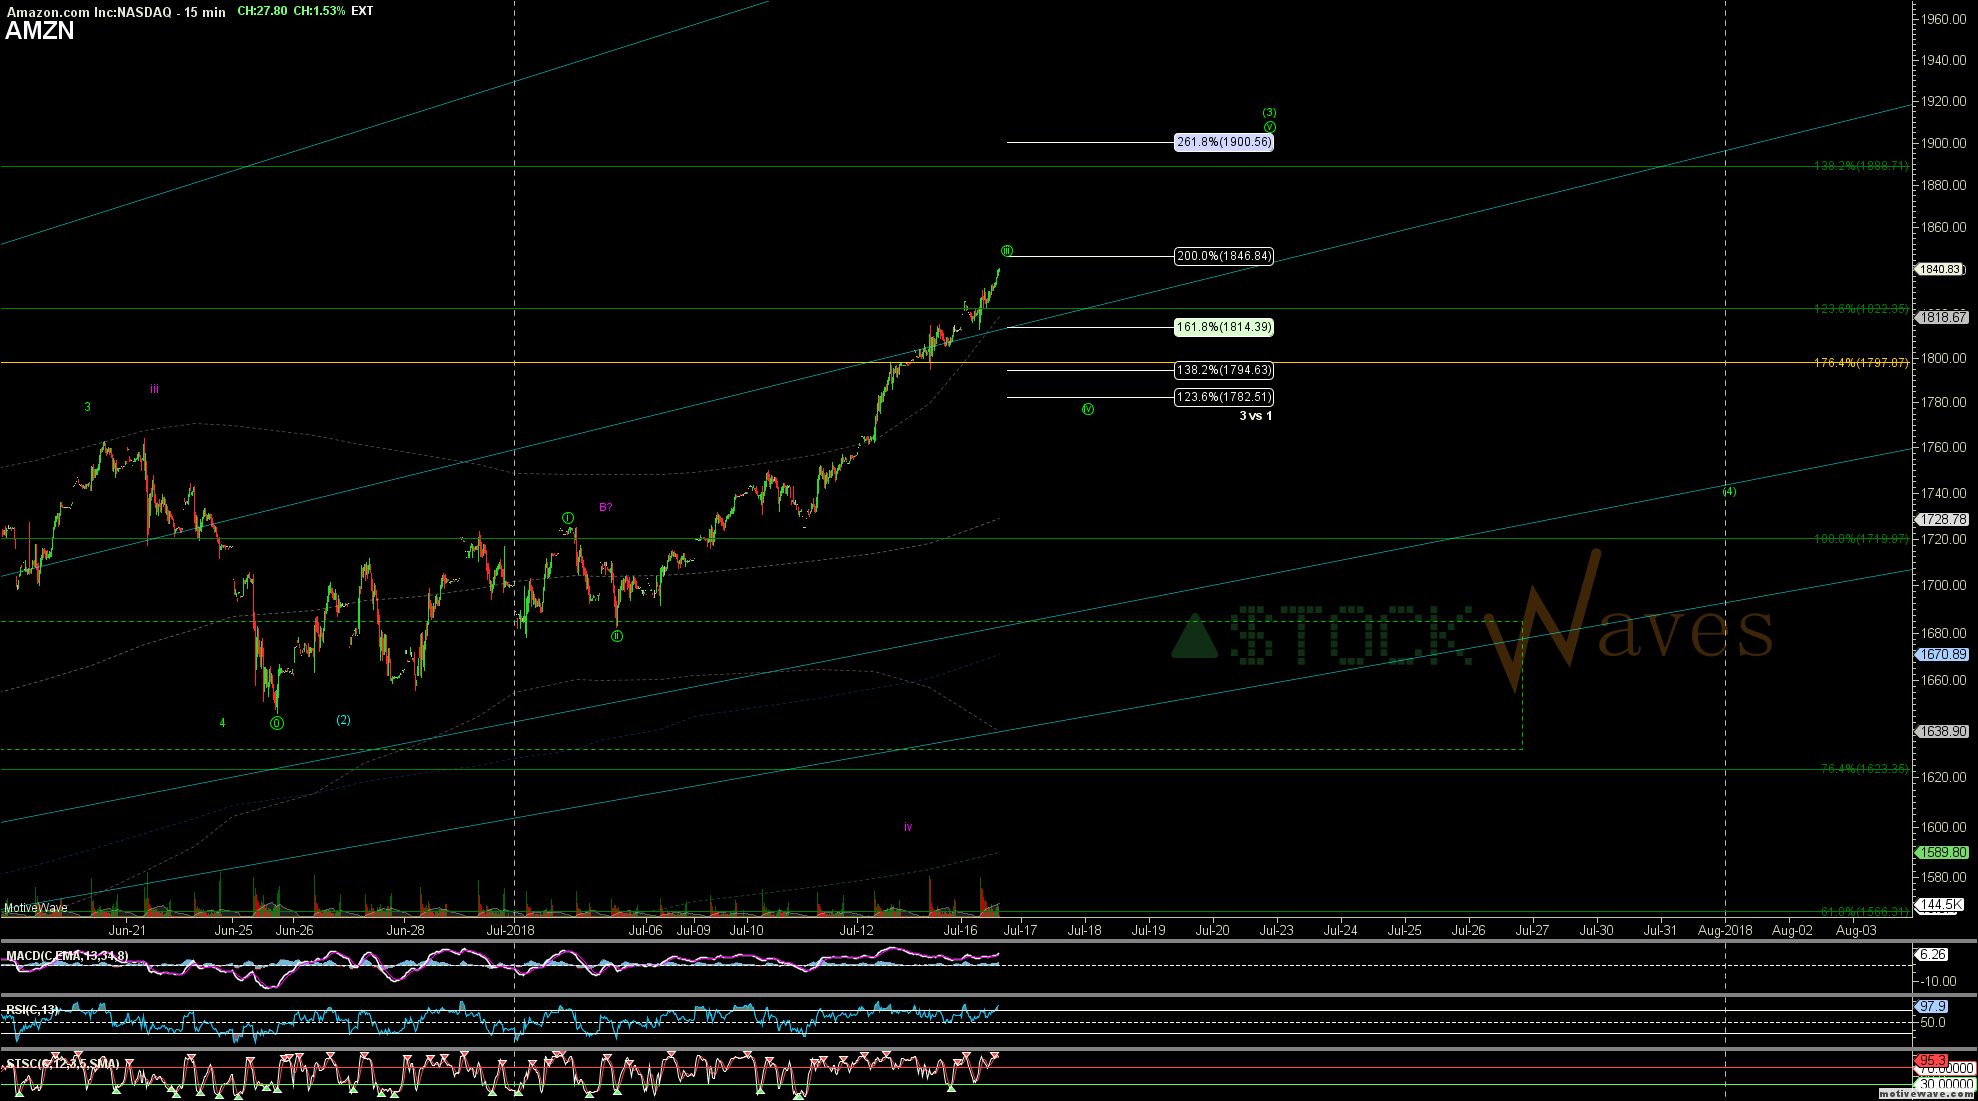The width and height of the screenshot is (1978, 1101).
Task: Select the 123.6%(1782.51) Fibonacci label
Action: [1224, 397]
